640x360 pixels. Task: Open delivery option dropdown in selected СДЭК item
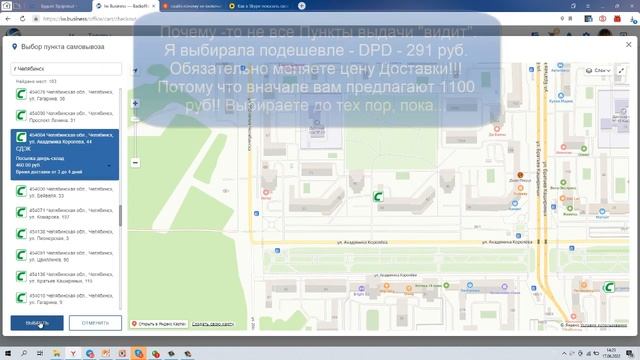(109, 165)
